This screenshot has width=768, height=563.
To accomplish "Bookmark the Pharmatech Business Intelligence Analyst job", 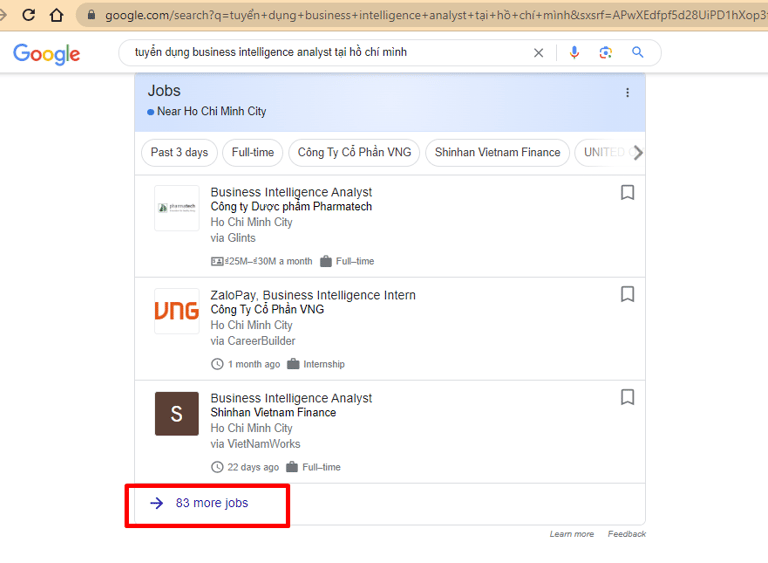I will [x=627, y=193].
